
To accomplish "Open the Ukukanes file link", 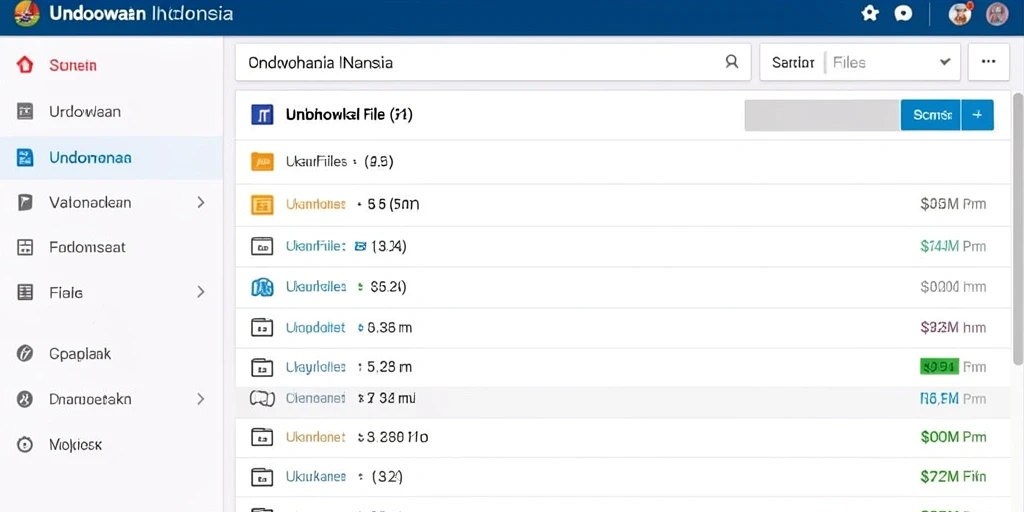I will [x=316, y=477].
